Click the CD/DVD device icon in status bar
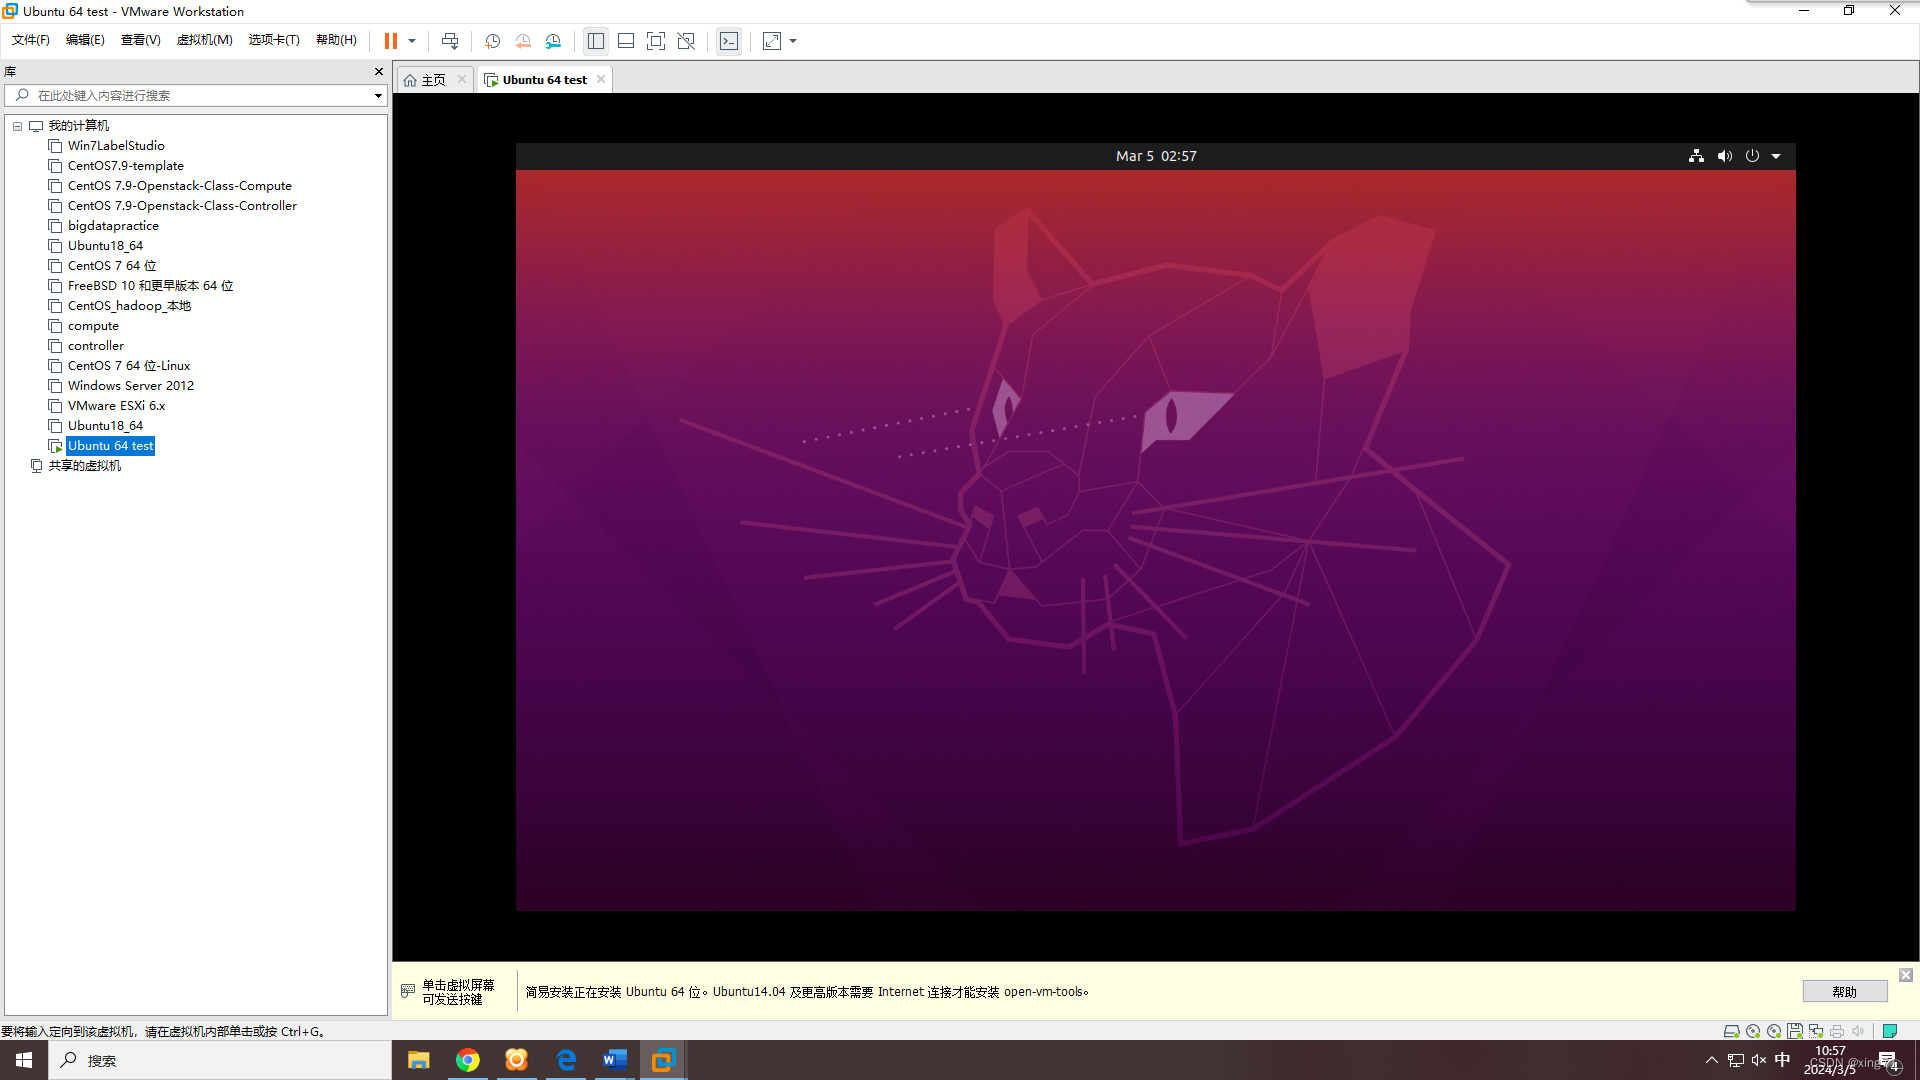Screen dimensions: 1920x1080 click(1753, 1031)
